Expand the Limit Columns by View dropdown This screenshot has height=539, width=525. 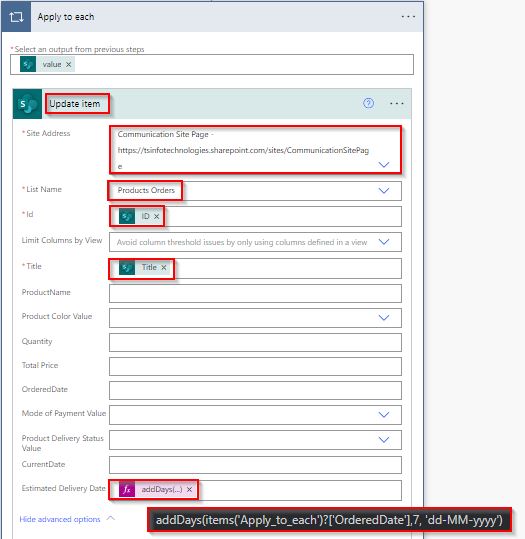tap(384, 242)
